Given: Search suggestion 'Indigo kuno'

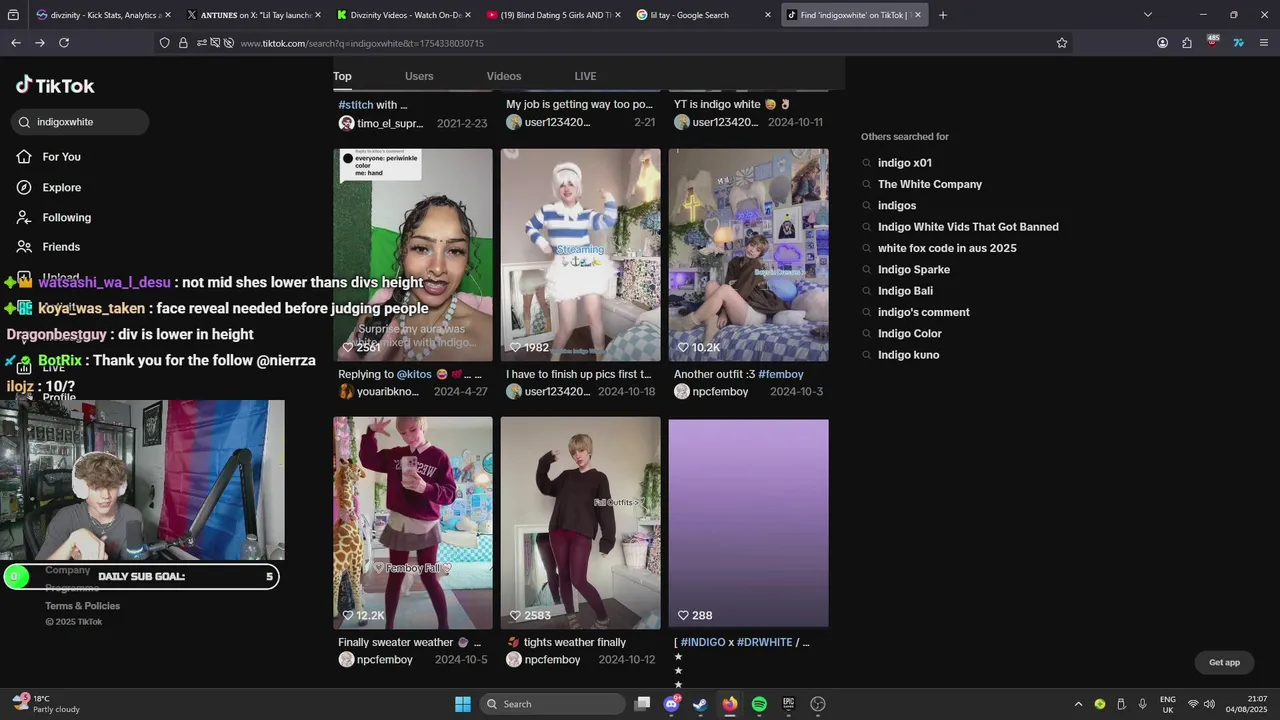Looking at the screenshot, I should 908,355.
